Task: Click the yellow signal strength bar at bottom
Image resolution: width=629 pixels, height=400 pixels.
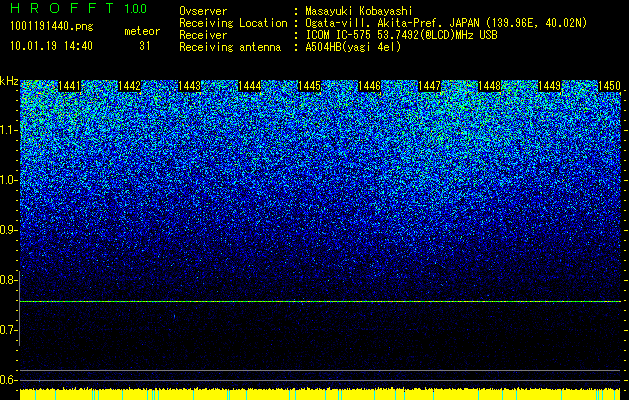Action: (x=320, y=394)
